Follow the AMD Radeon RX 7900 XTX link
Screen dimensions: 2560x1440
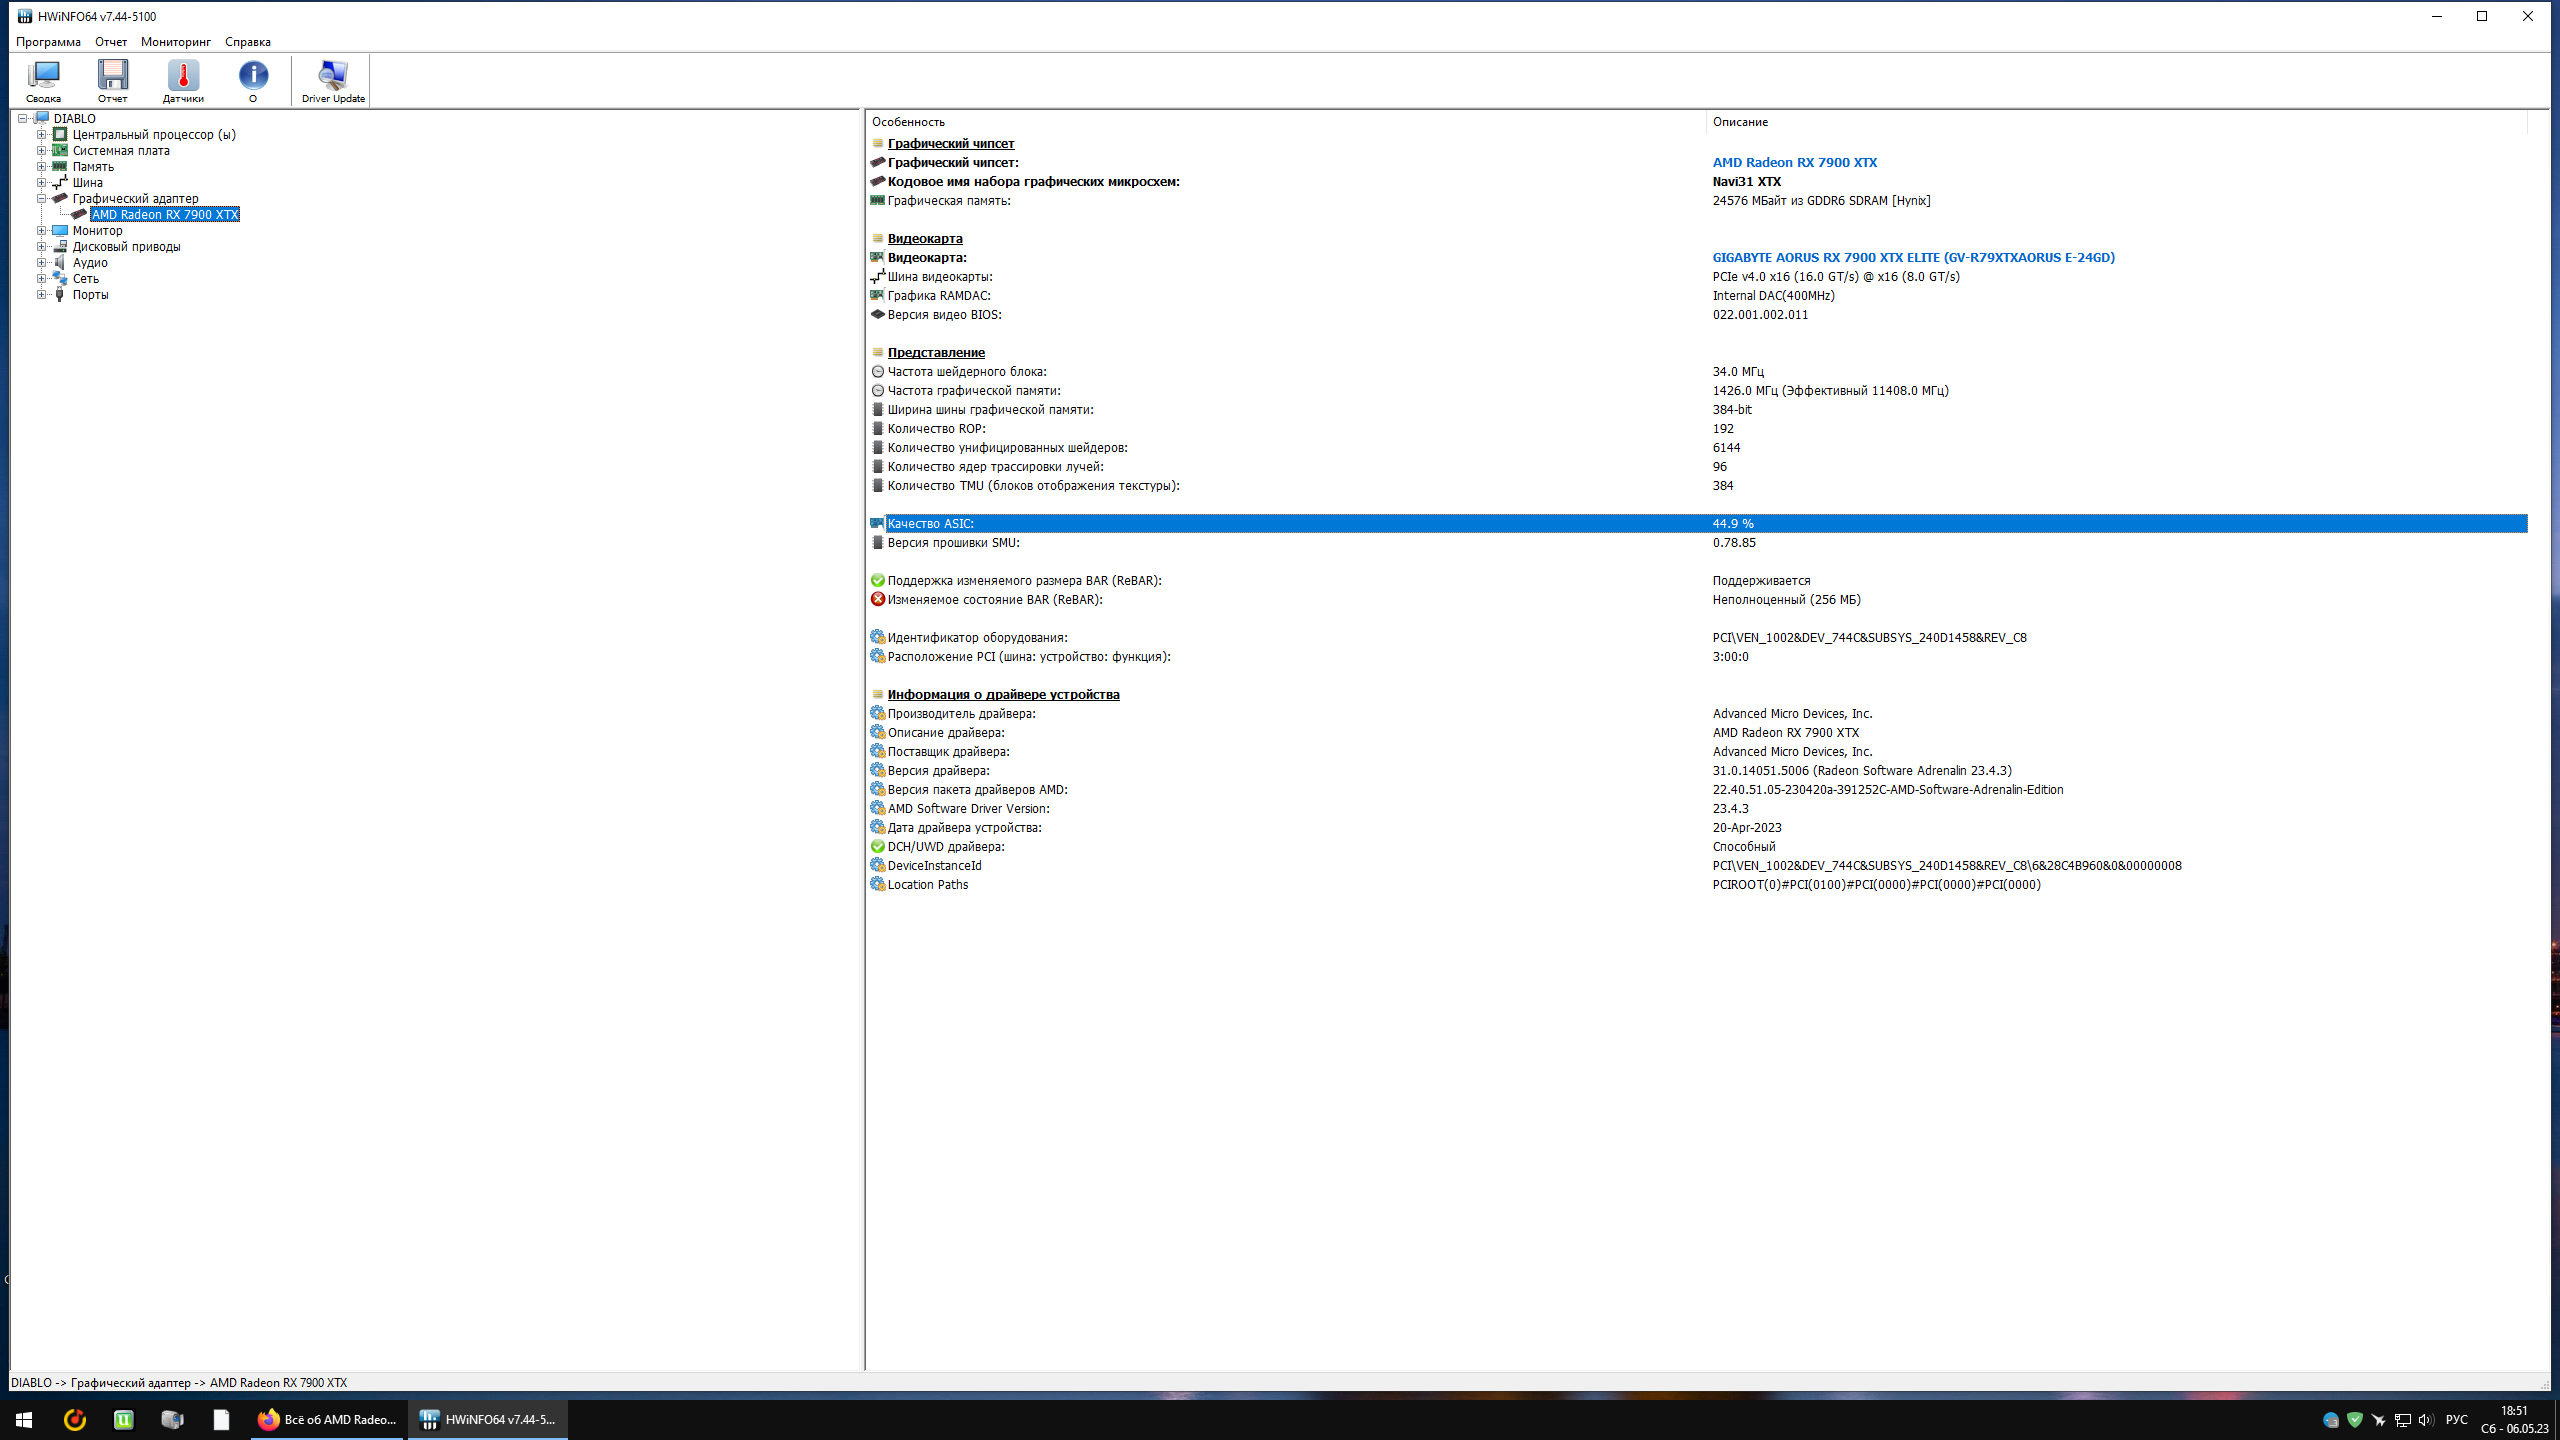coord(1794,162)
